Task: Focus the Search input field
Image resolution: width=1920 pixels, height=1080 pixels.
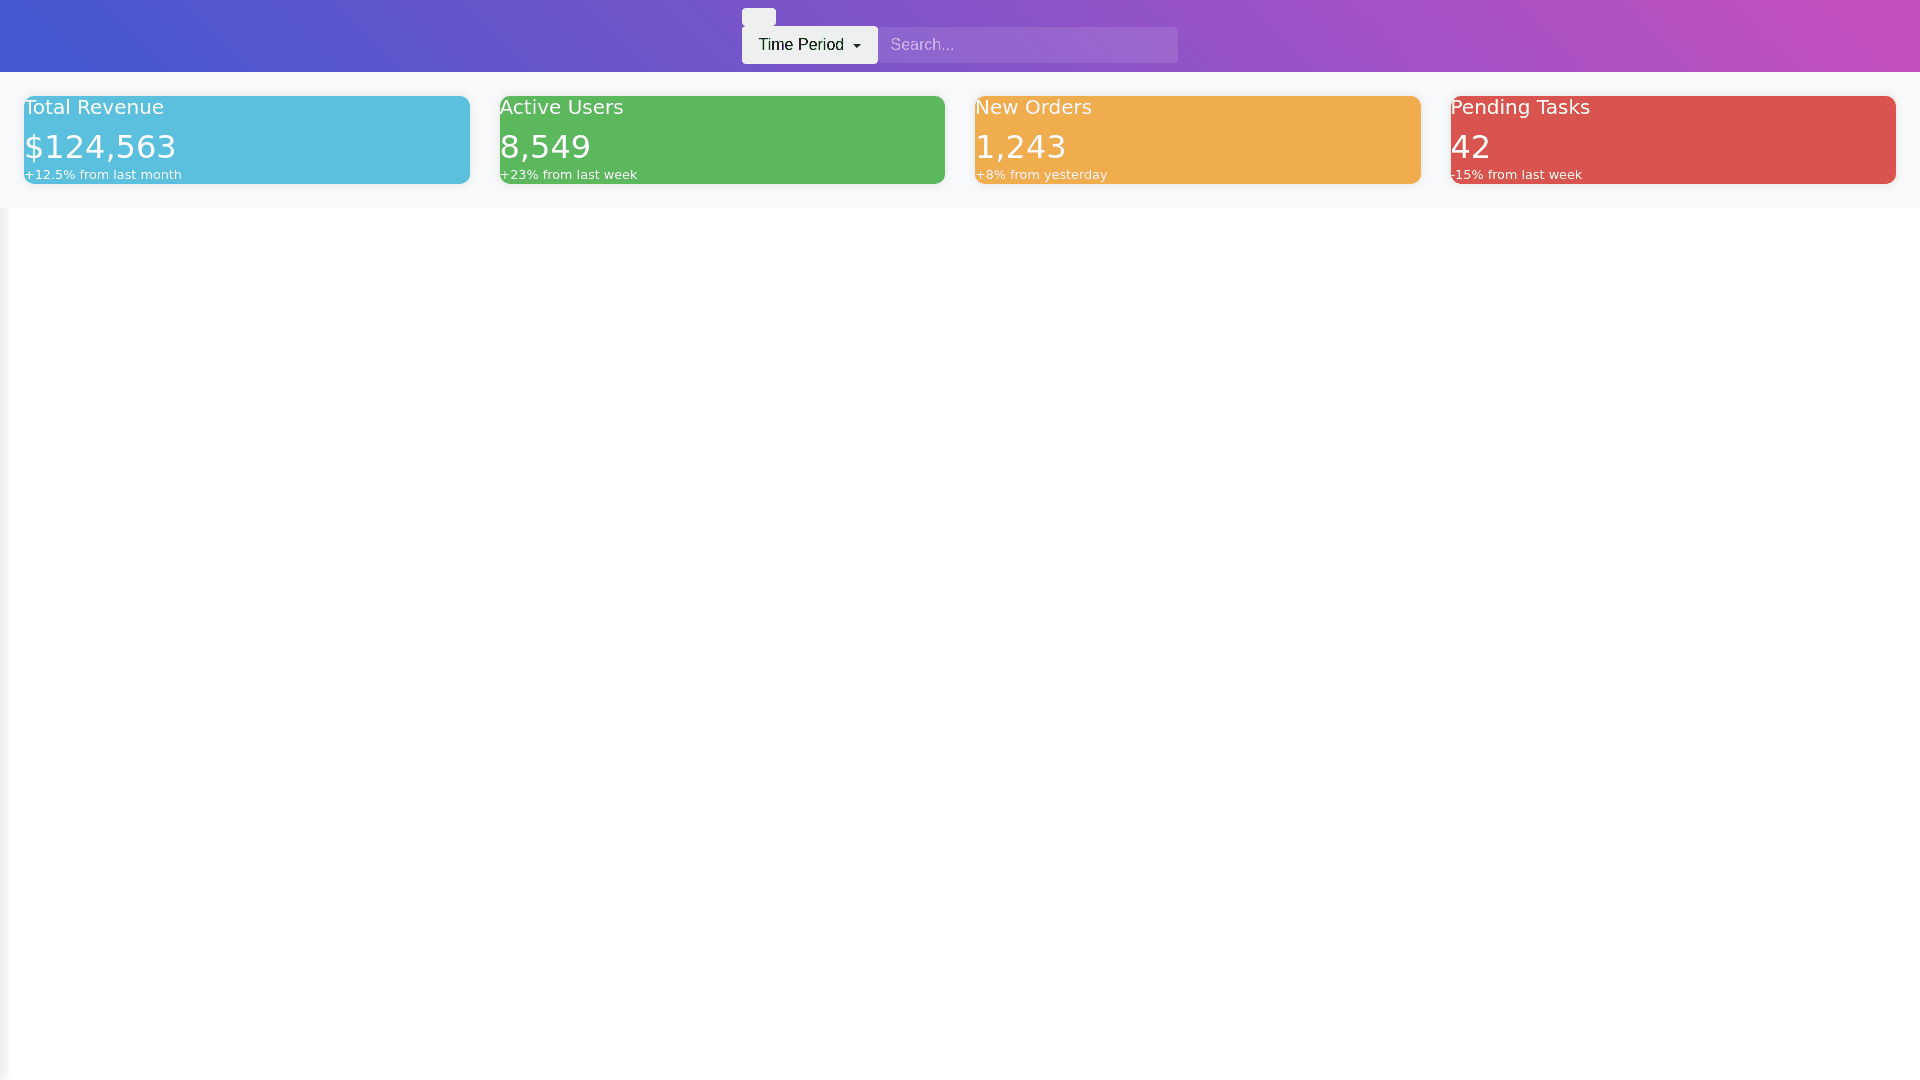Action: (x=1027, y=45)
